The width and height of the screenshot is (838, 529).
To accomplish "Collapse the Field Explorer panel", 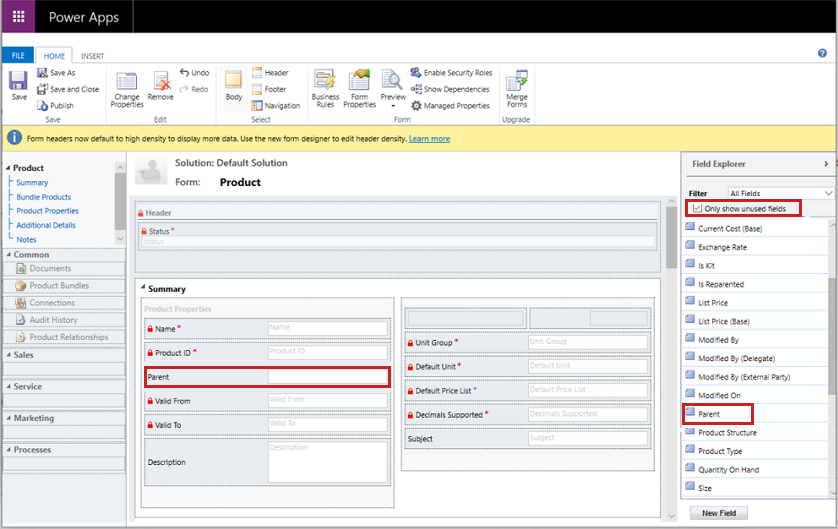I will pyautogui.click(x=826, y=164).
